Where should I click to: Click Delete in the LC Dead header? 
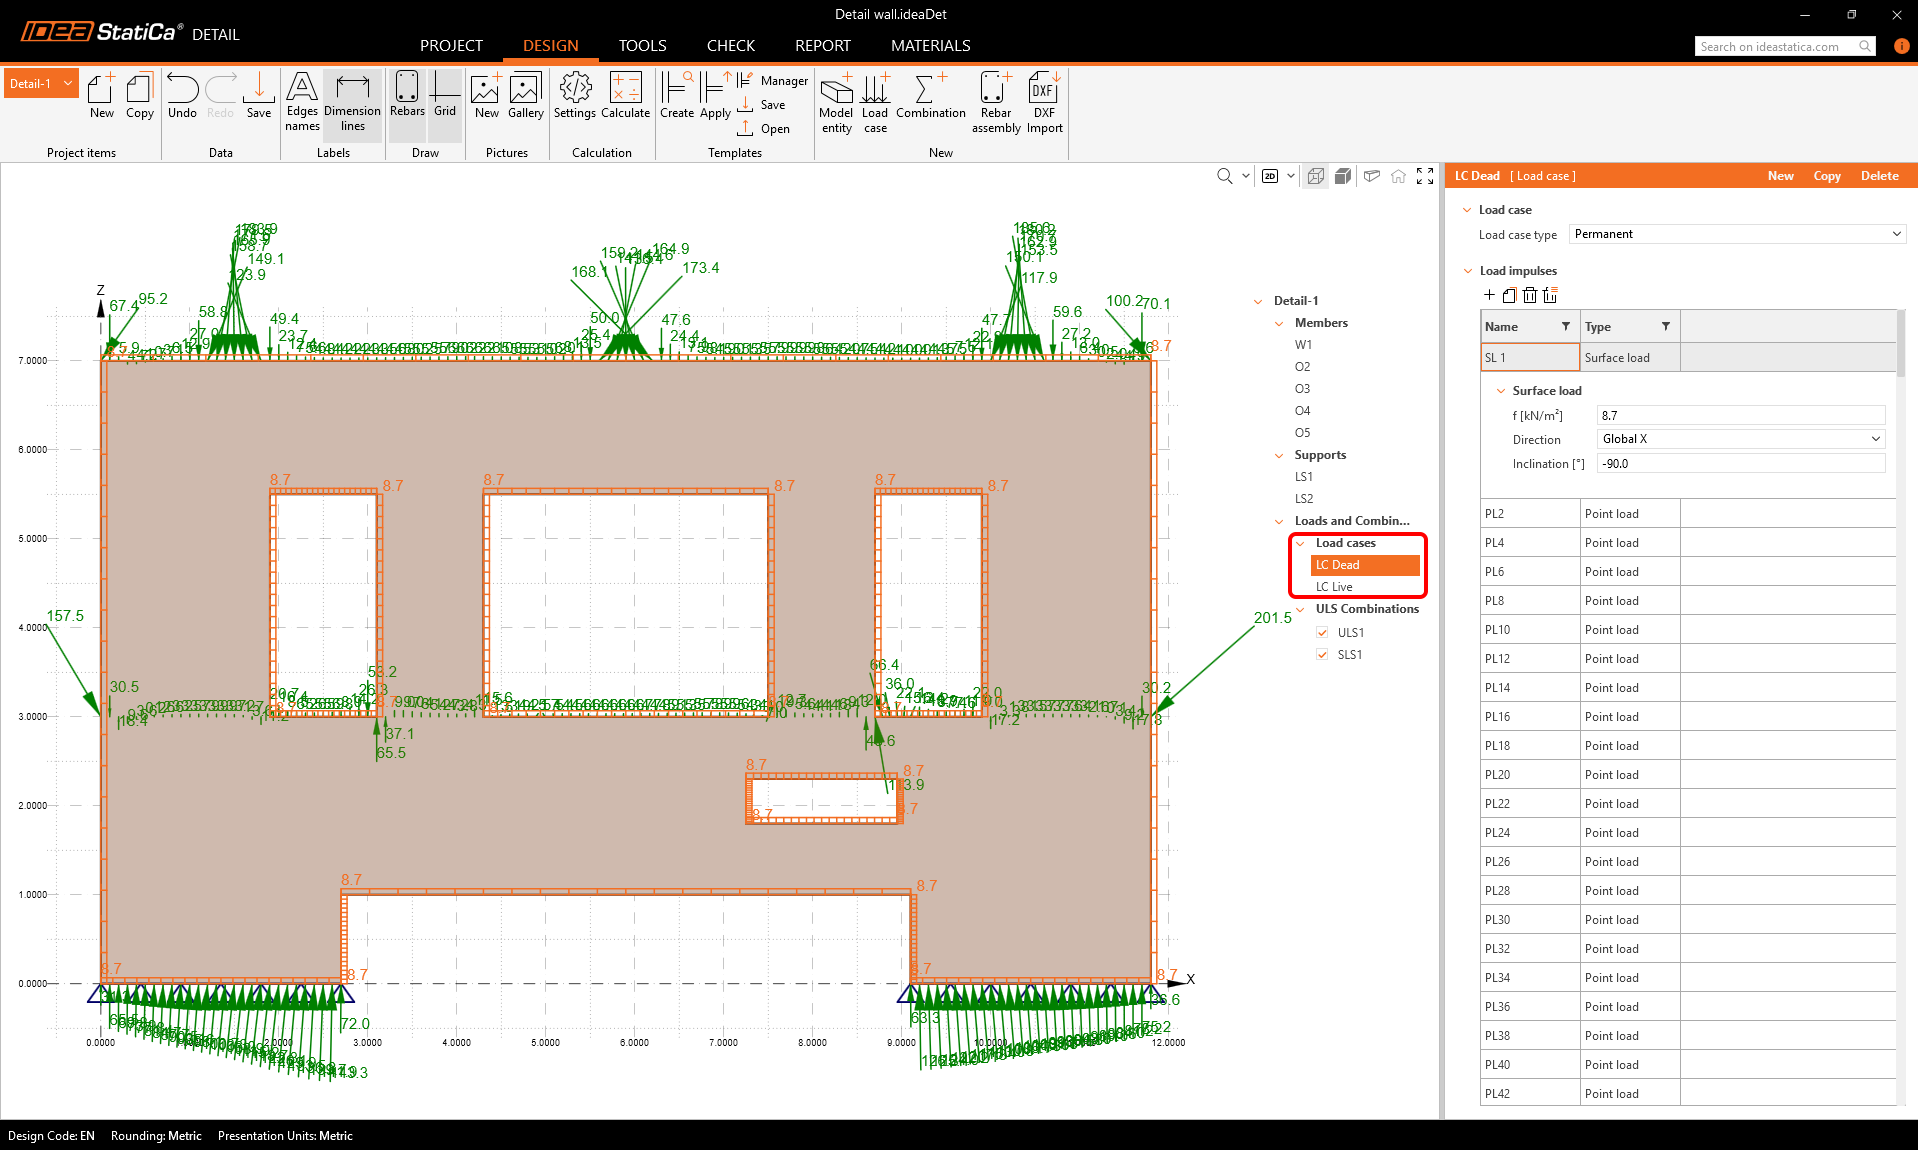1879,176
